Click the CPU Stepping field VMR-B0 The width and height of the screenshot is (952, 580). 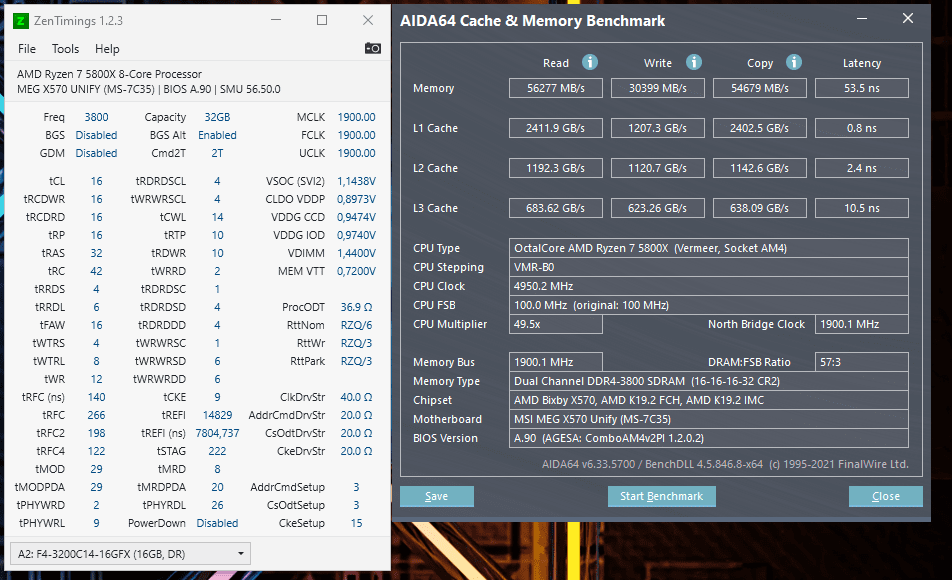point(709,267)
